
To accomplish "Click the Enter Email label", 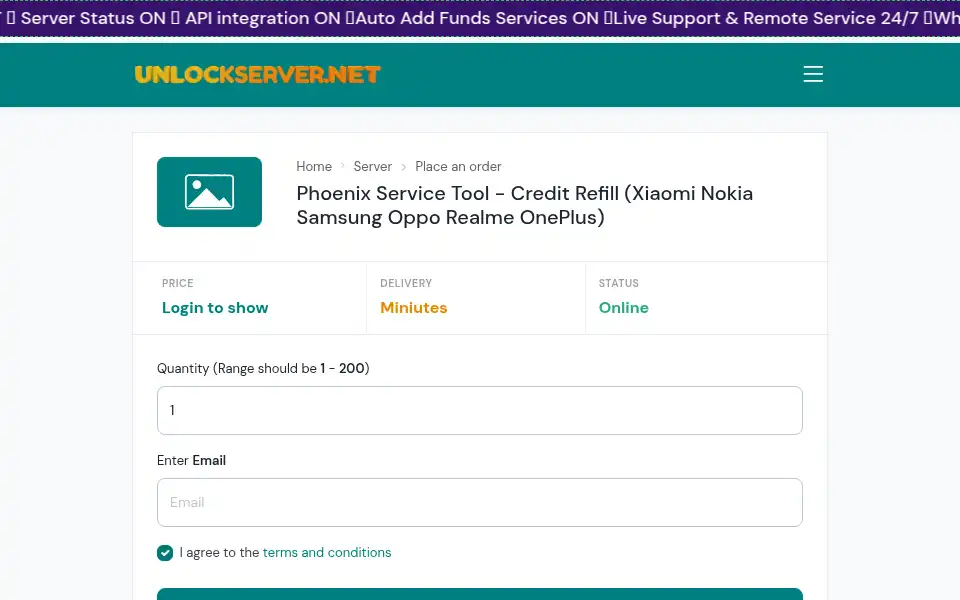I will coord(191,460).
